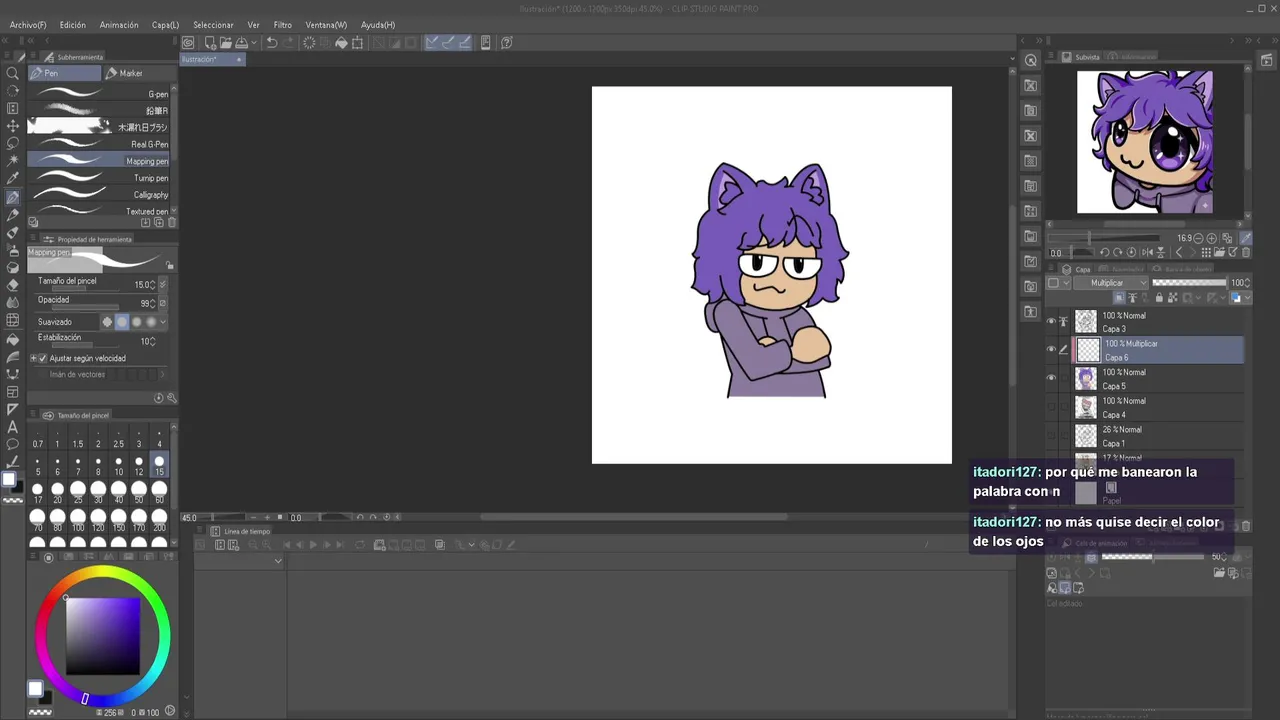Show layer Capa 4
Viewport: 1280px width, 720px height.
point(1051,407)
